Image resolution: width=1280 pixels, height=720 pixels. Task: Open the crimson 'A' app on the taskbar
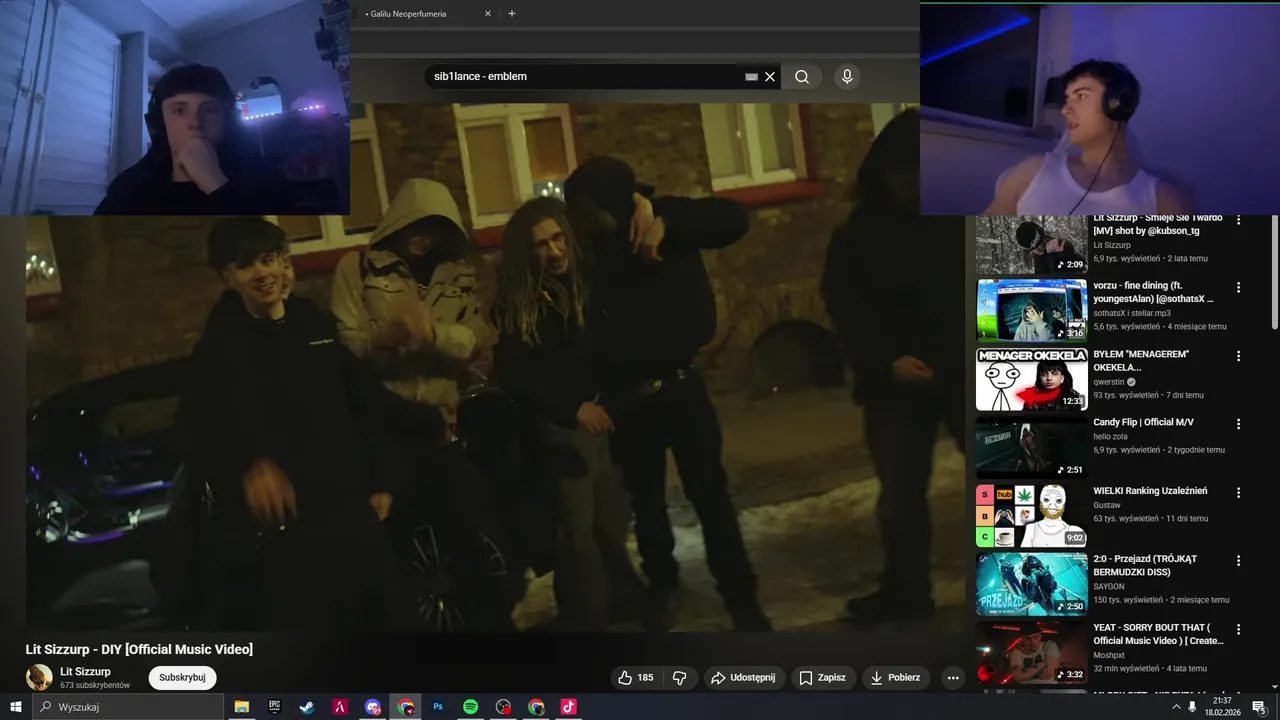(x=340, y=707)
